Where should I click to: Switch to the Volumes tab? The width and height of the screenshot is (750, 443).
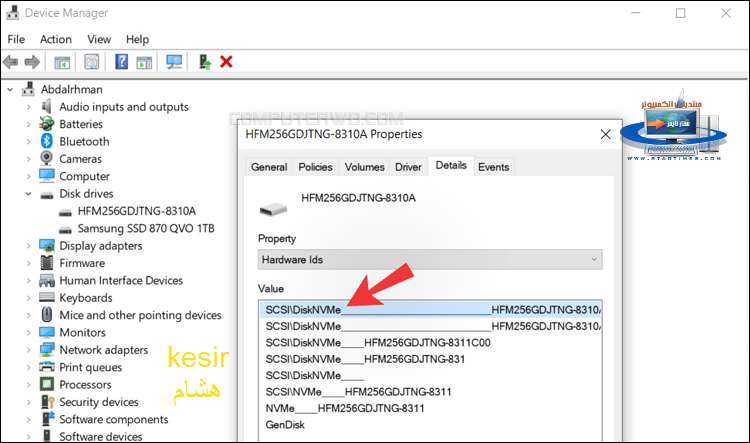click(364, 167)
